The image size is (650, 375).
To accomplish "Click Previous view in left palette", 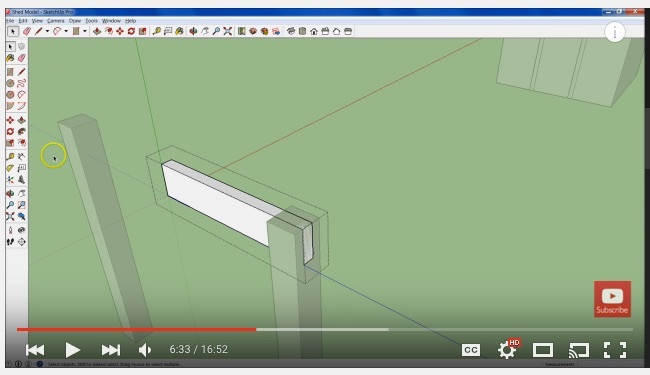I will (x=22, y=217).
